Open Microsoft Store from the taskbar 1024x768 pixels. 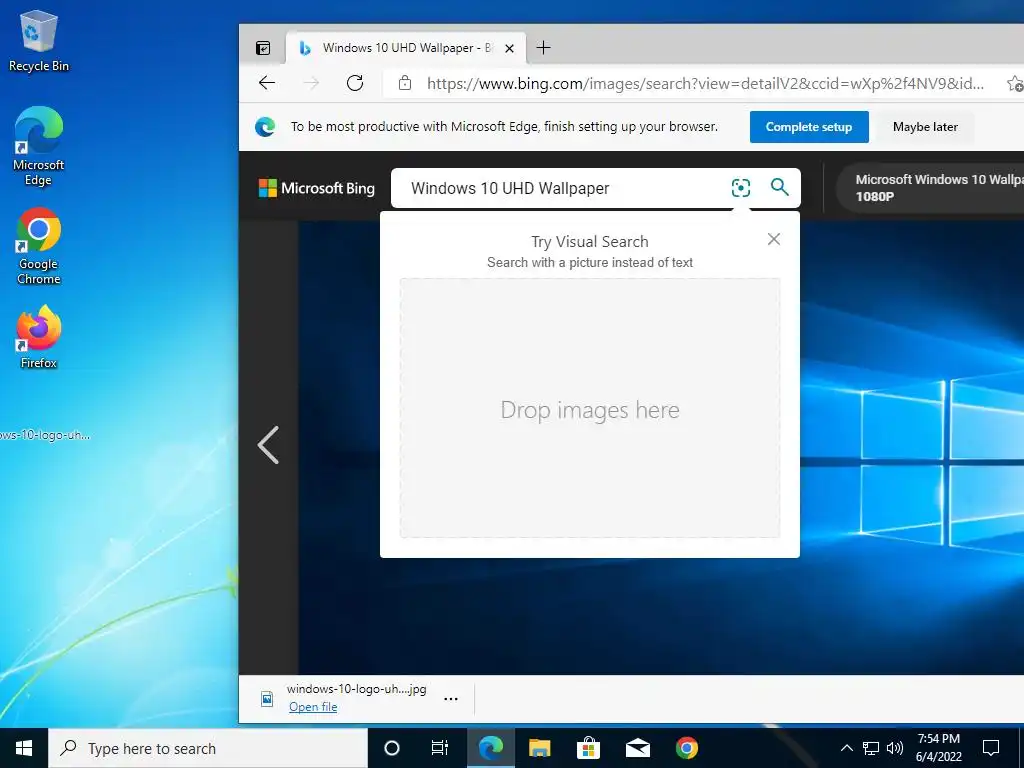(x=588, y=748)
